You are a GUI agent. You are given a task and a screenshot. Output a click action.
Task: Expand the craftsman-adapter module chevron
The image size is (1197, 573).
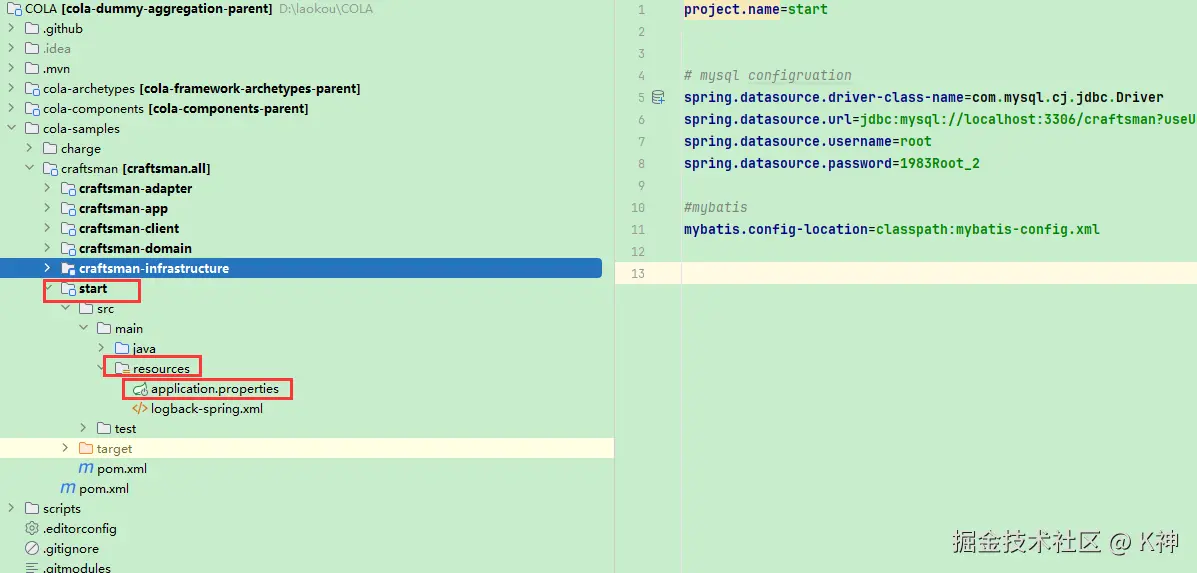pyautogui.click(x=47, y=188)
